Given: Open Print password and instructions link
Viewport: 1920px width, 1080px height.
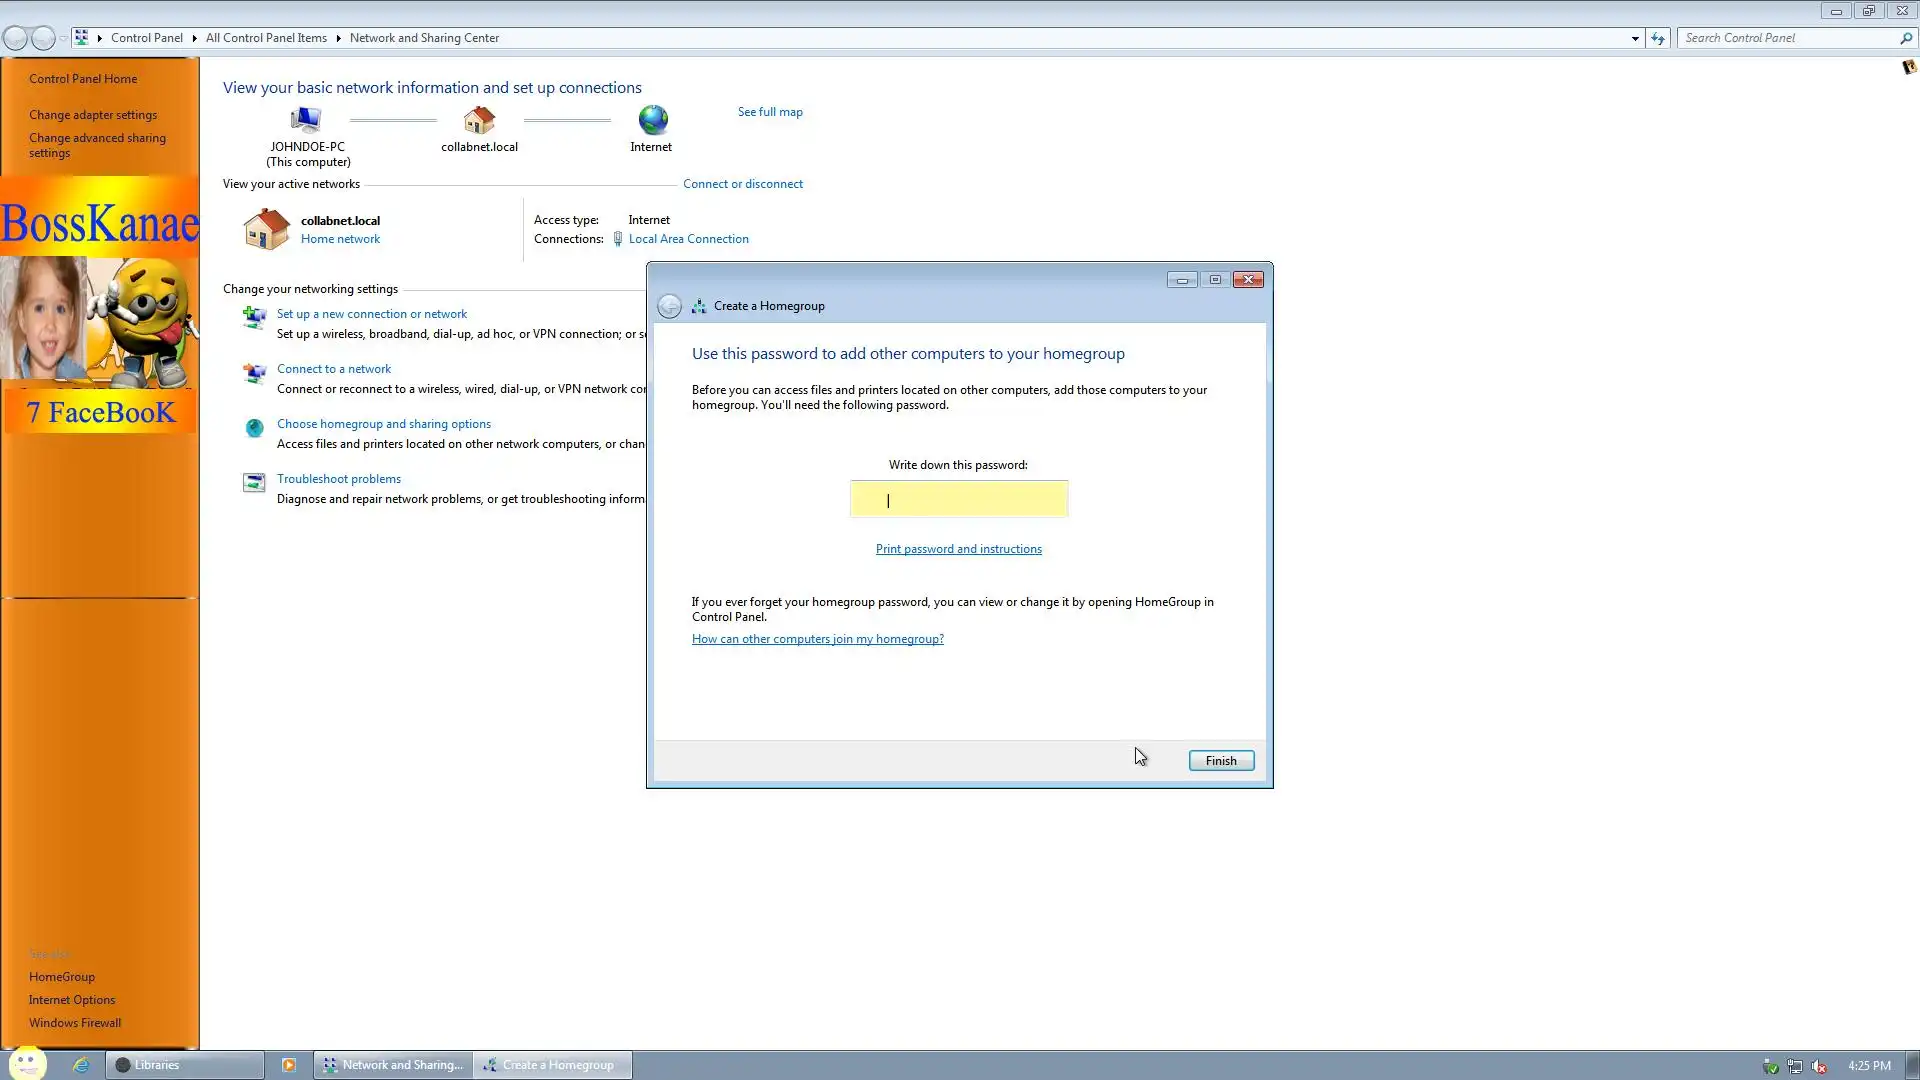Looking at the screenshot, I should [958, 549].
